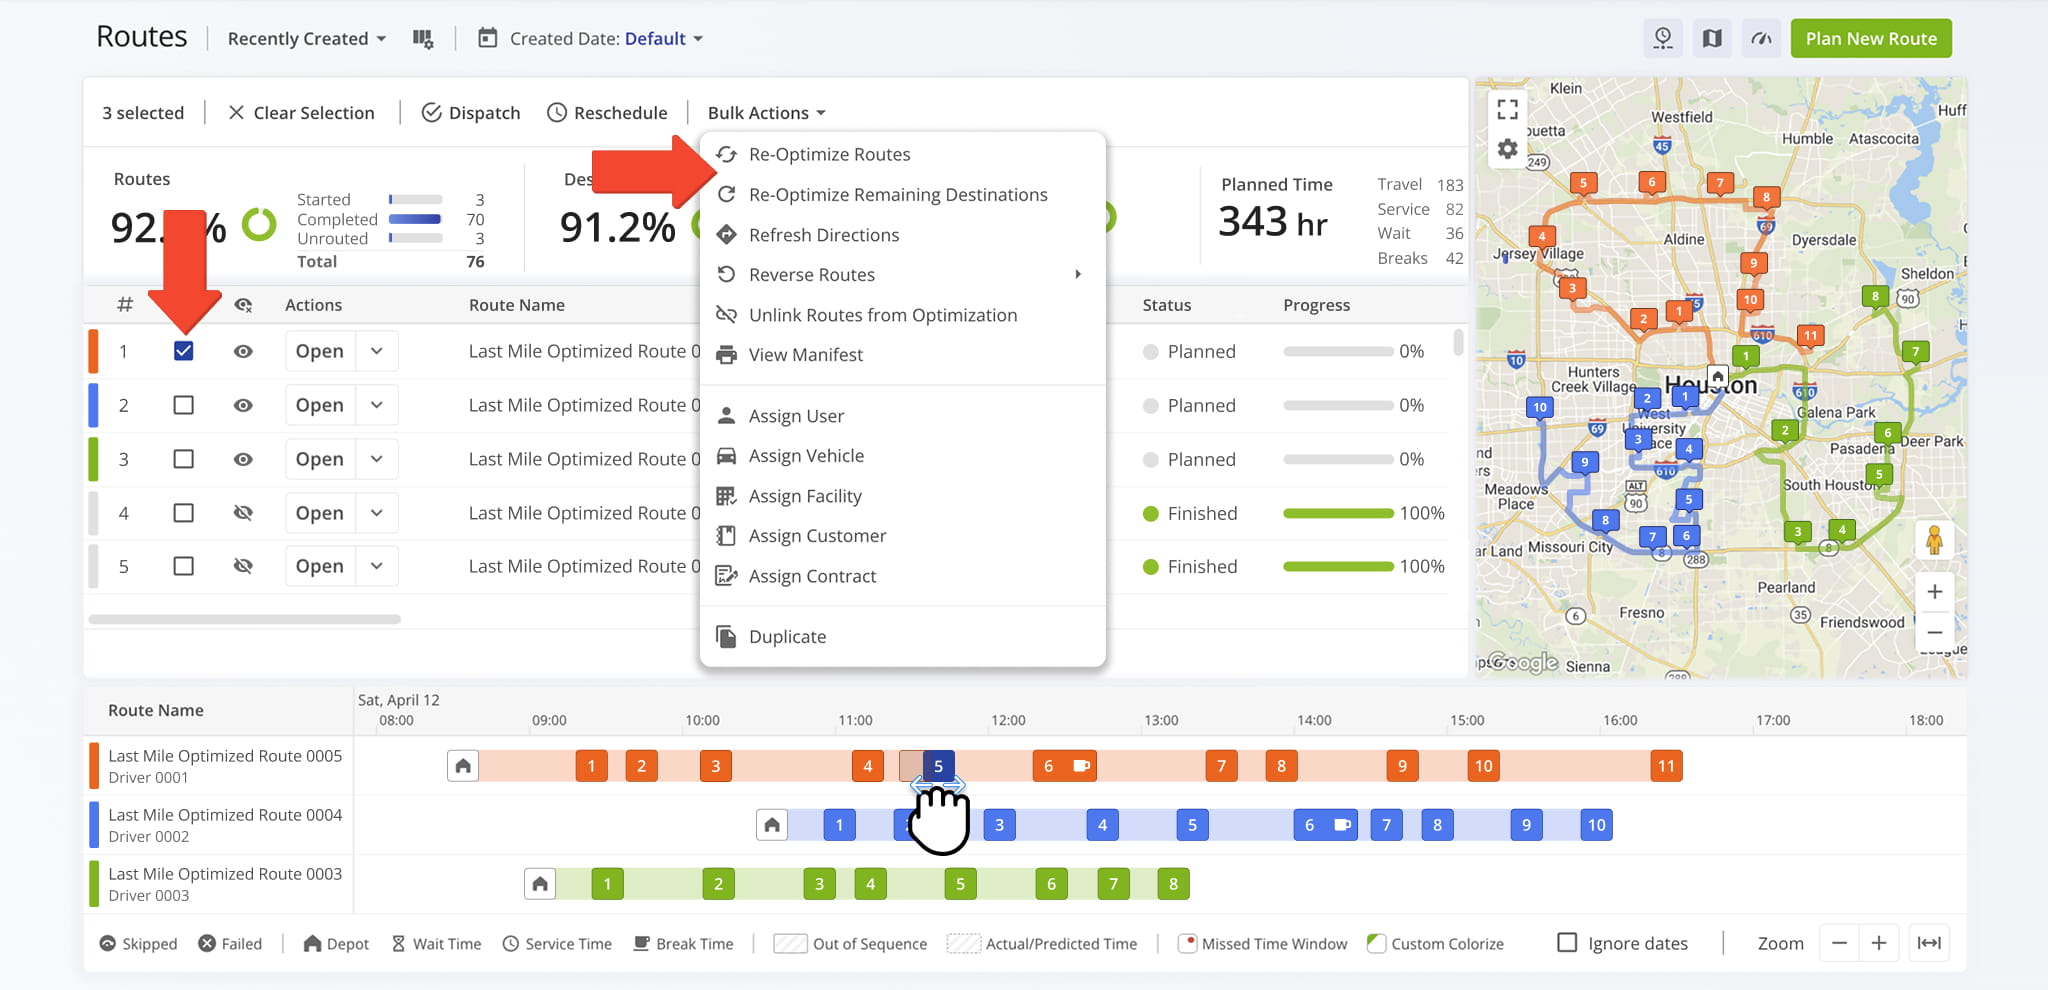Click the map view icon near Plan New Route
This screenshot has width=2048, height=990.
tap(1711, 37)
